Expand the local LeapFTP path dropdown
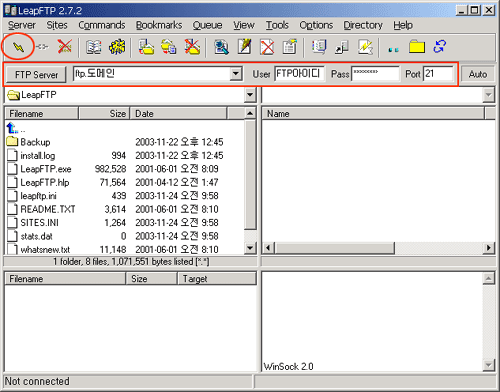Screen dimensions: 500x392 (250, 95)
